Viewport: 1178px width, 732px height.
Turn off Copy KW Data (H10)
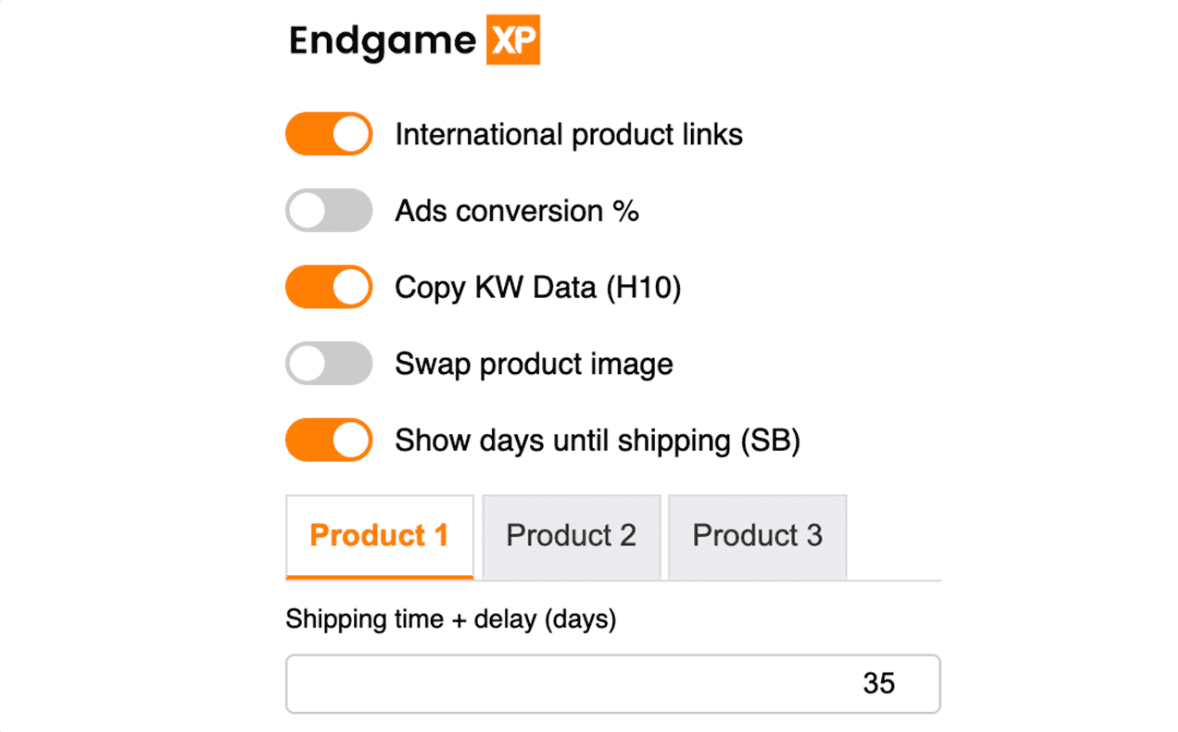click(x=328, y=286)
